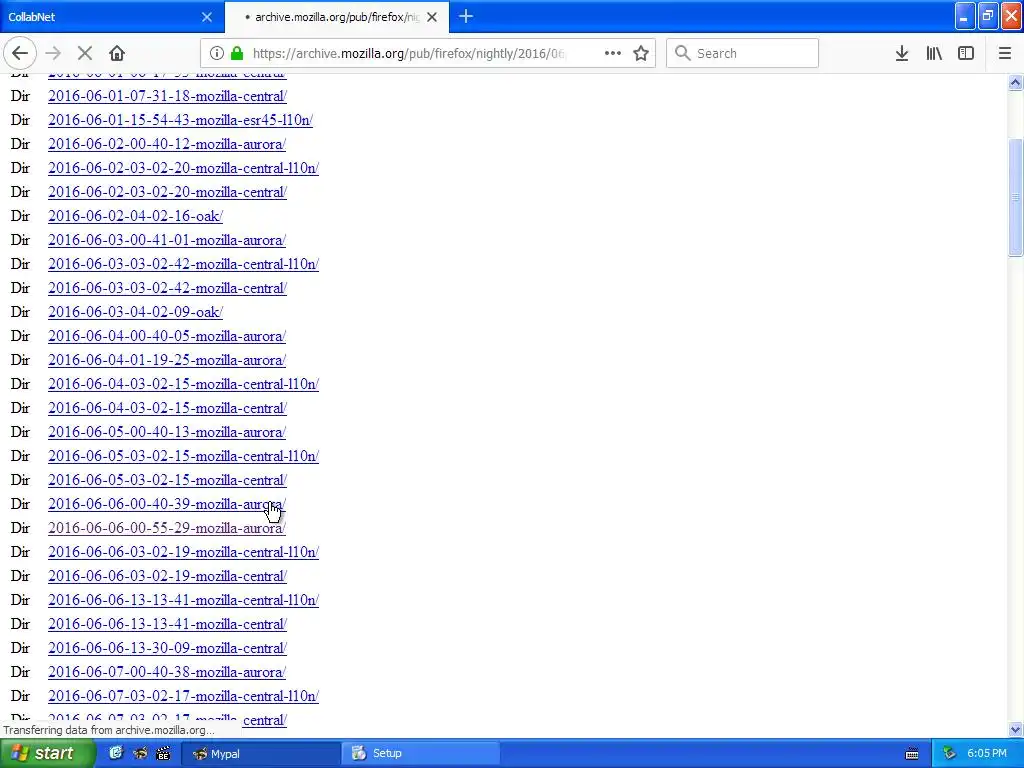
Task: Open 2016-06-04-03-02-15-mozilla-central link
Action: coord(167,408)
